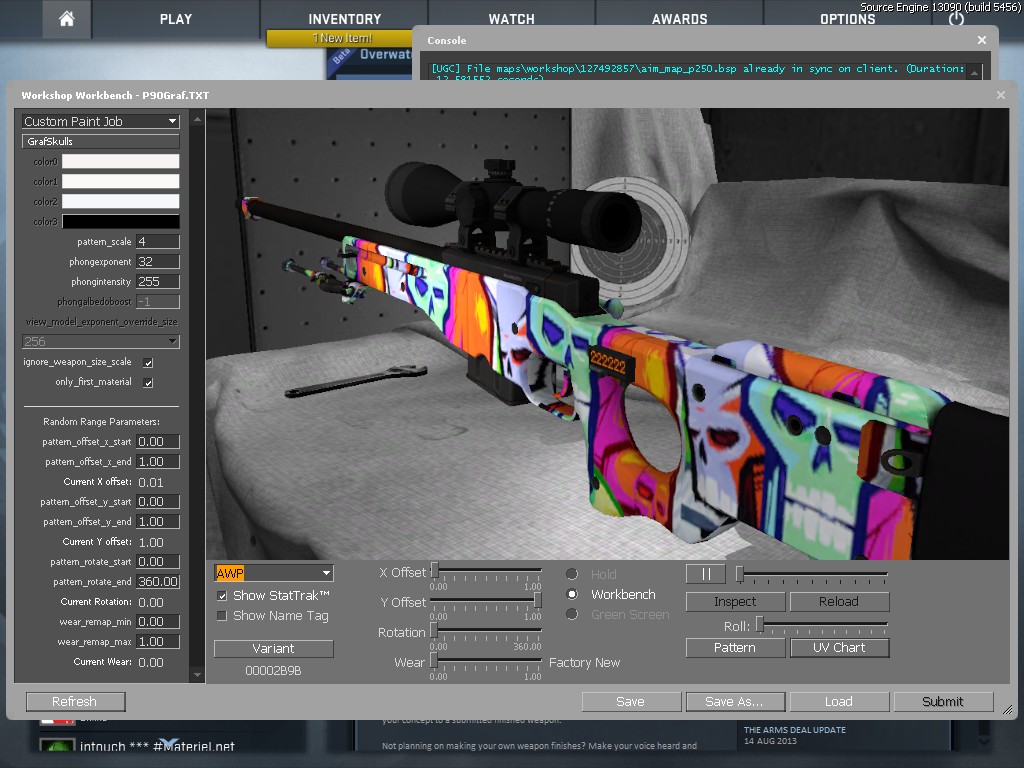Toggle ignore_weapon_size_scale checkbox

[148, 362]
